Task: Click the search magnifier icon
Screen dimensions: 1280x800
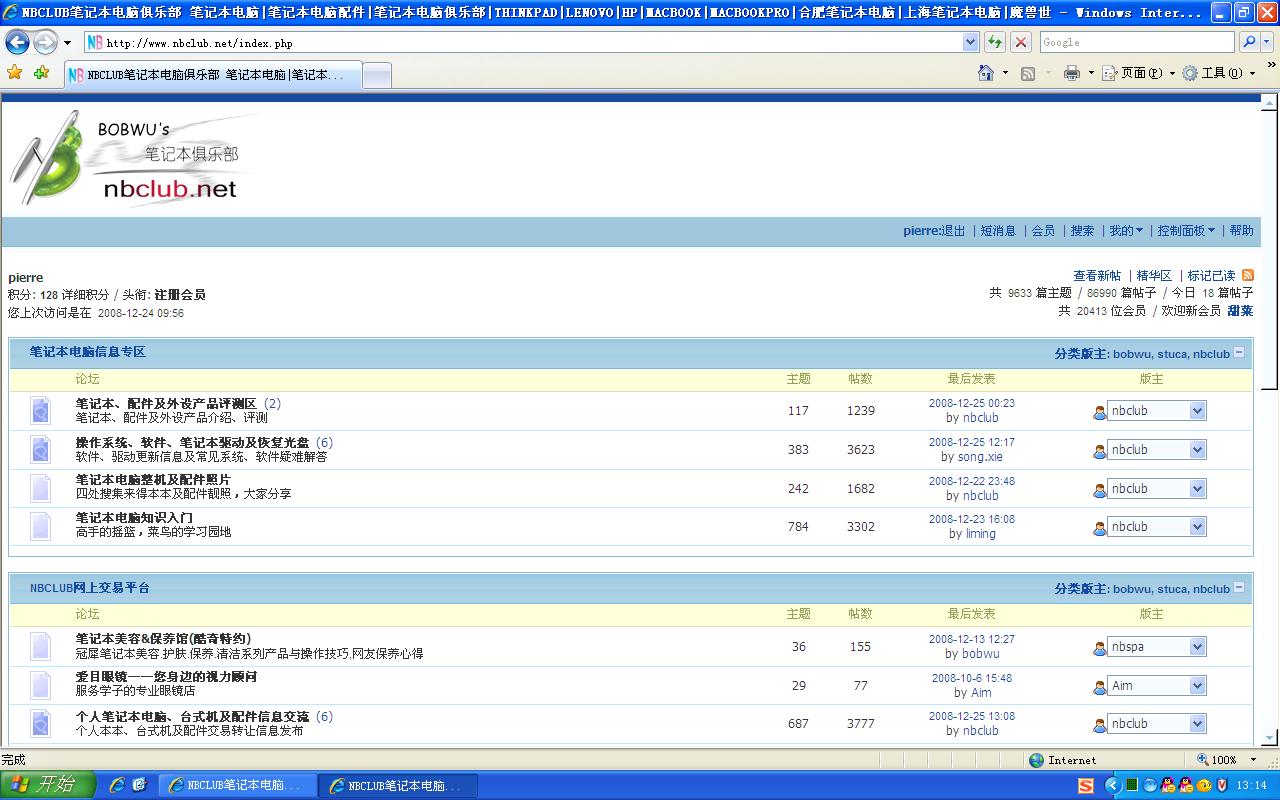Action: 1249,42
